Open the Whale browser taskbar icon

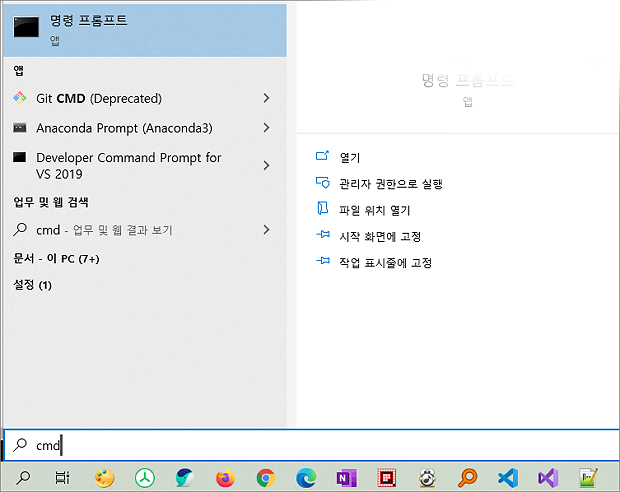coord(185,477)
